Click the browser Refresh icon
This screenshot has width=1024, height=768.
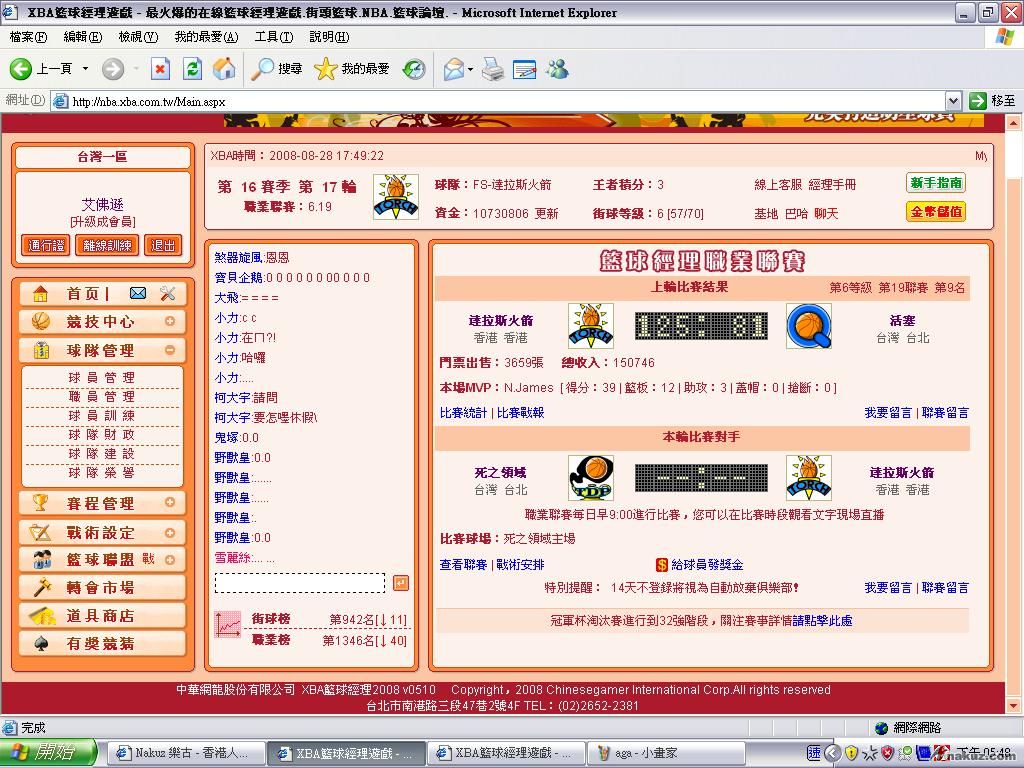point(193,69)
